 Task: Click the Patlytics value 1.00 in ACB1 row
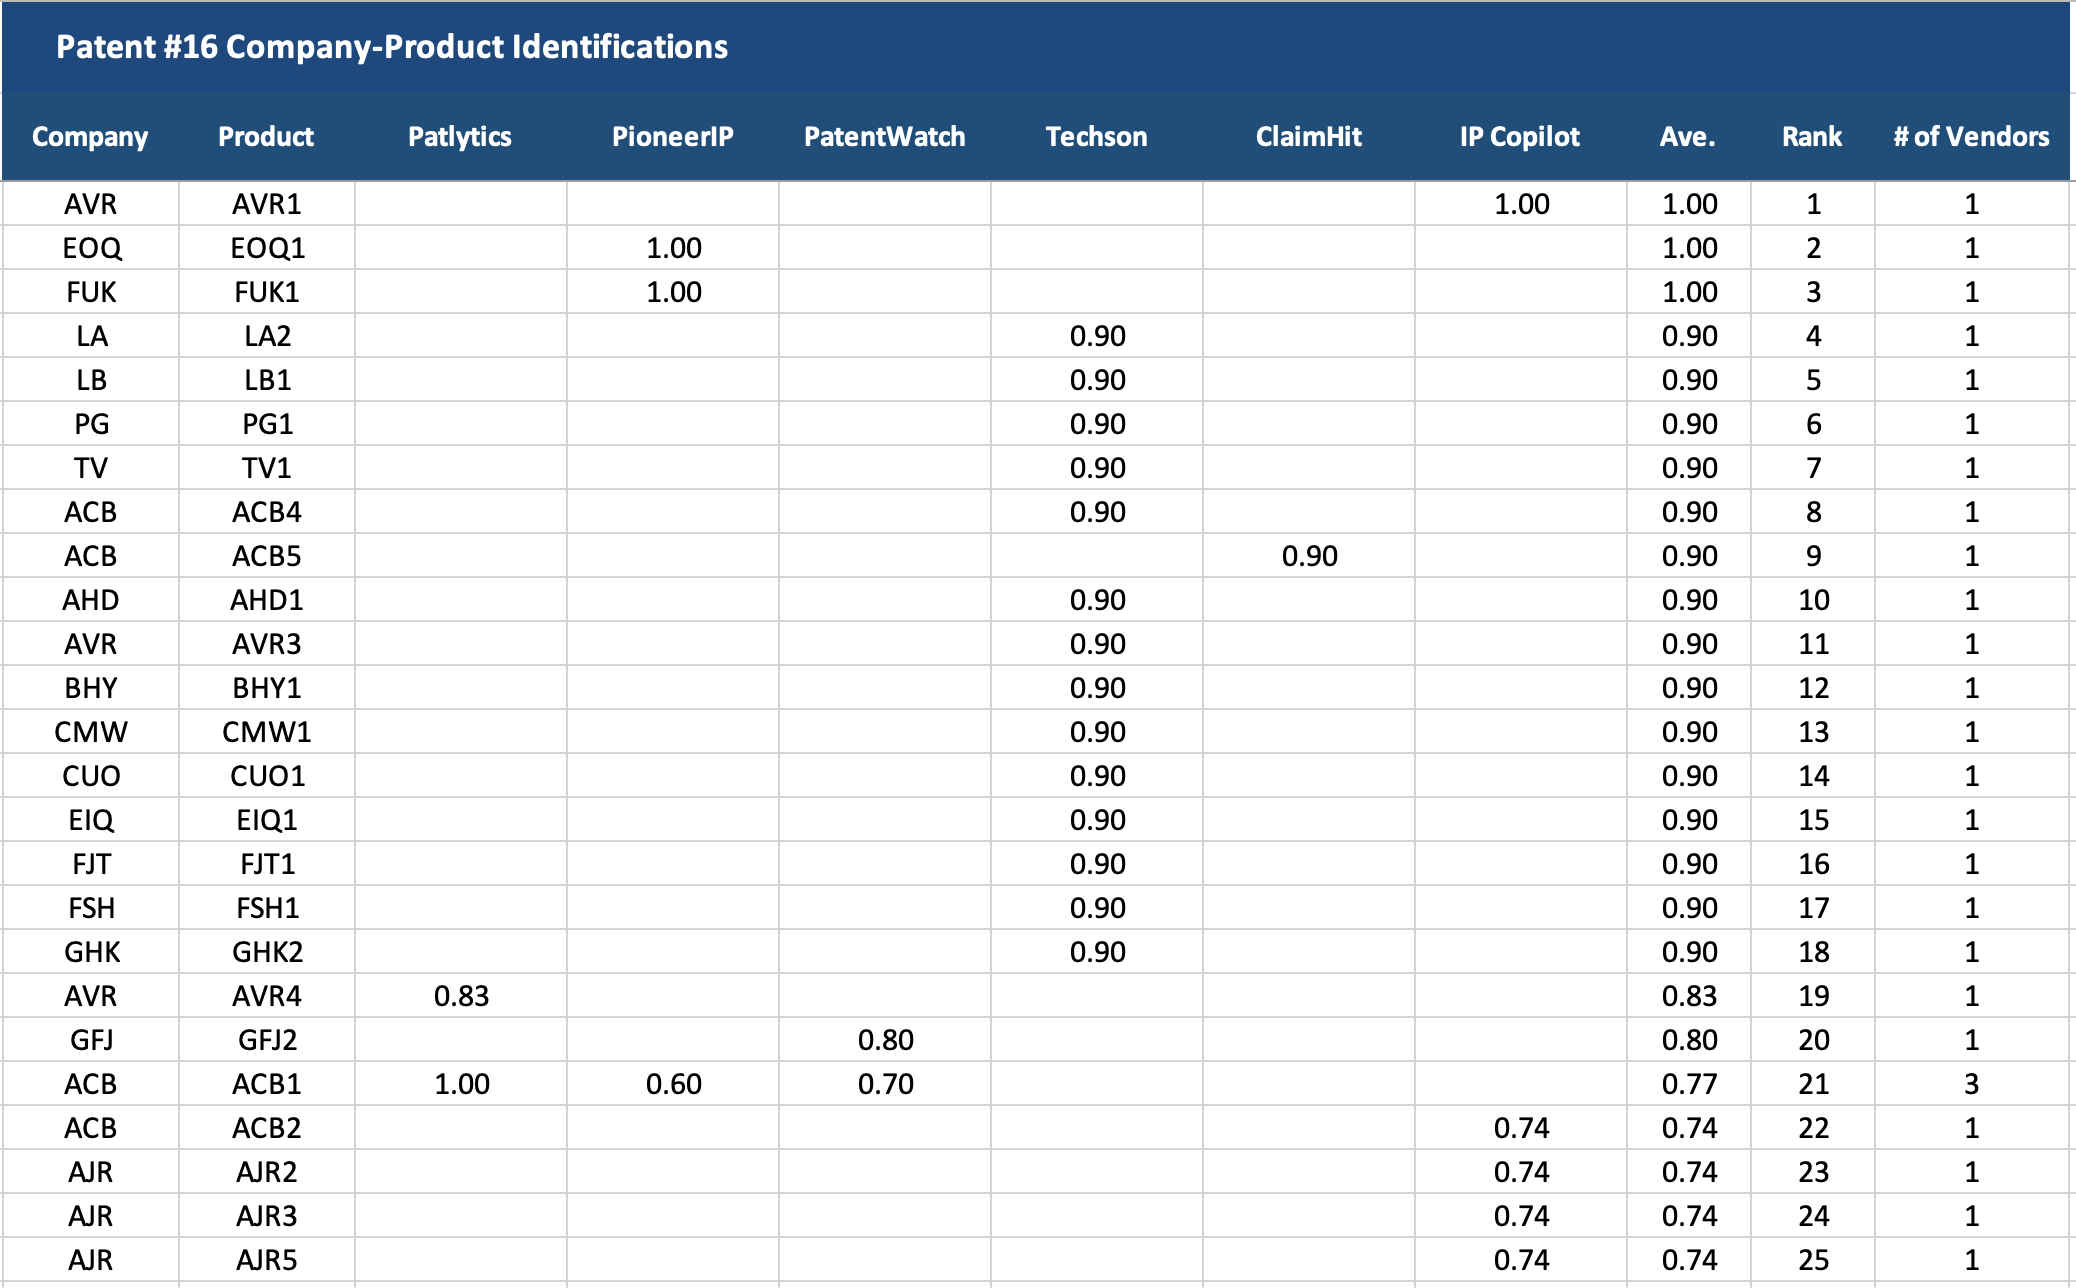pyautogui.click(x=462, y=1084)
